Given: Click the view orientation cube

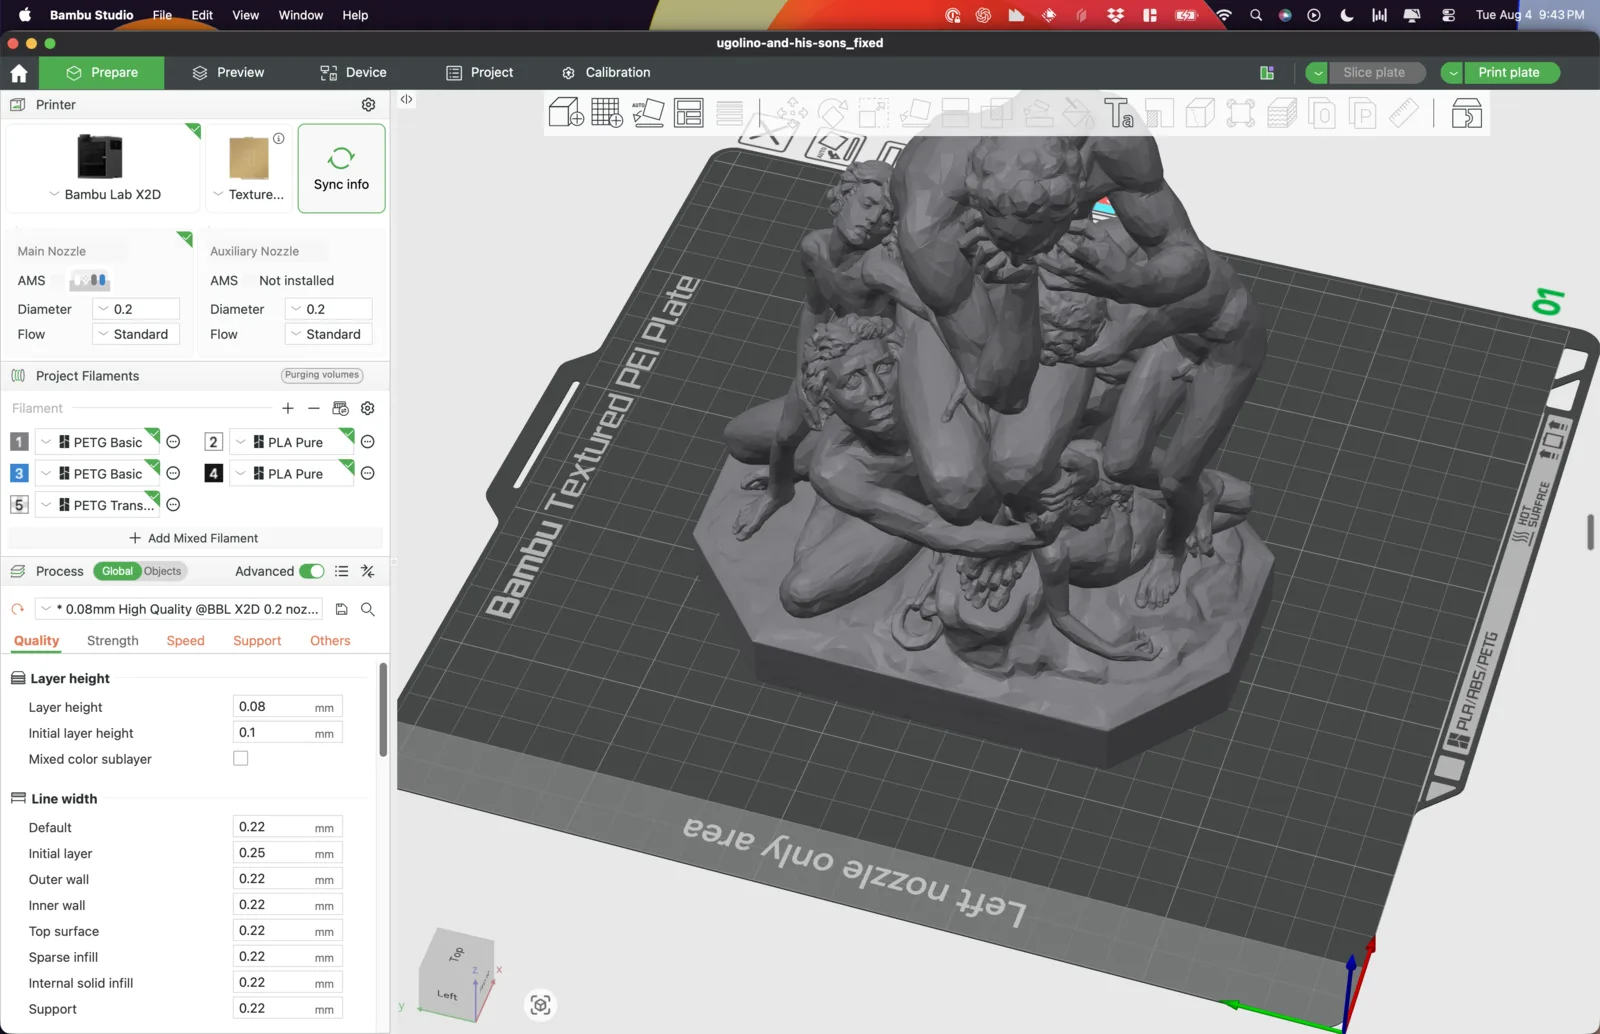Looking at the screenshot, I should [458, 976].
